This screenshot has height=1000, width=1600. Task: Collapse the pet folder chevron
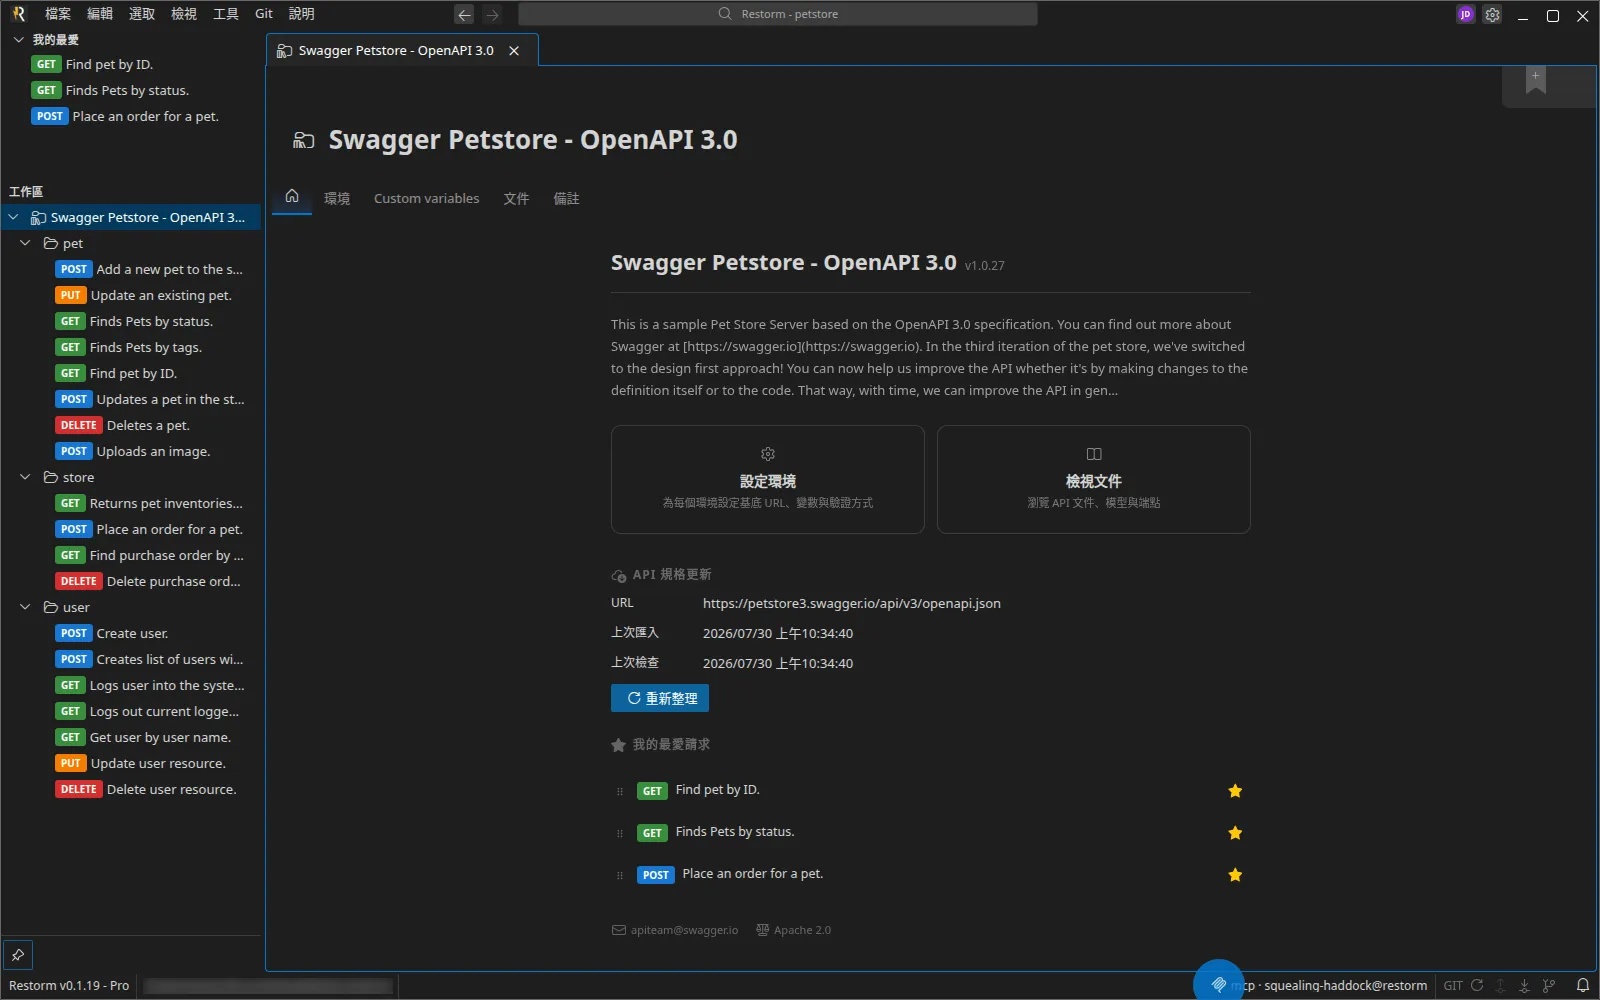pos(25,243)
